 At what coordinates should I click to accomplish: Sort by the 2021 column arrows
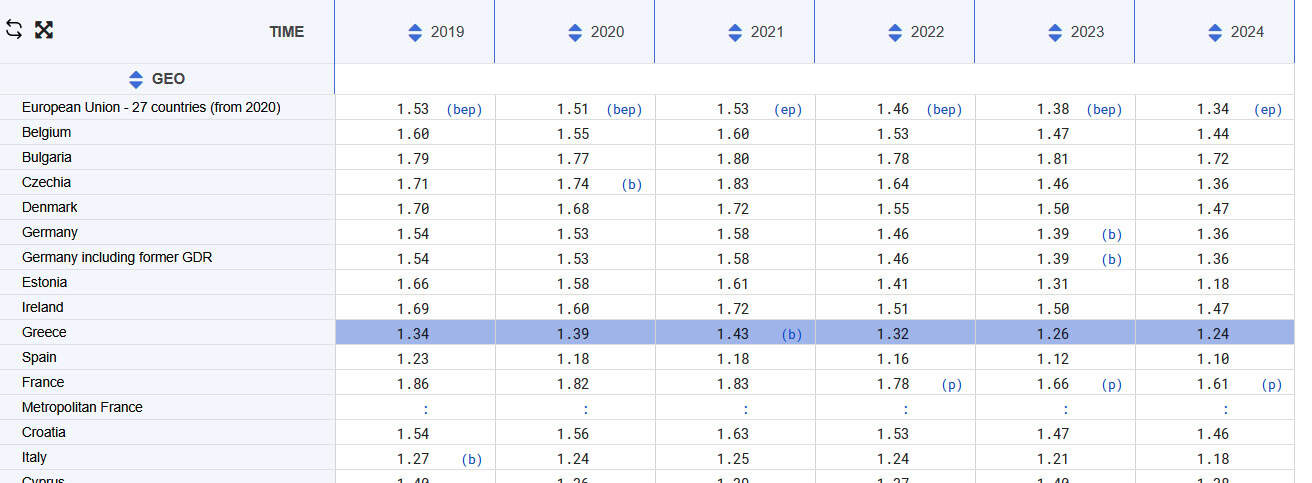click(x=735, y=32)
